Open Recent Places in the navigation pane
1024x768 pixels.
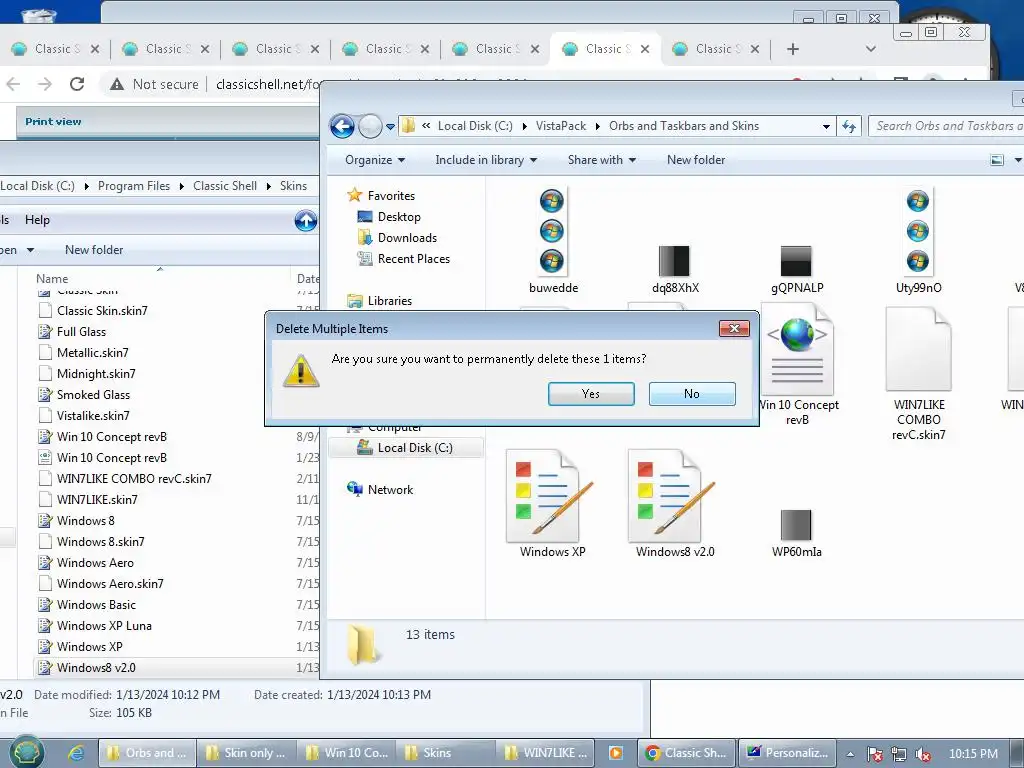[x=413, y=259]
